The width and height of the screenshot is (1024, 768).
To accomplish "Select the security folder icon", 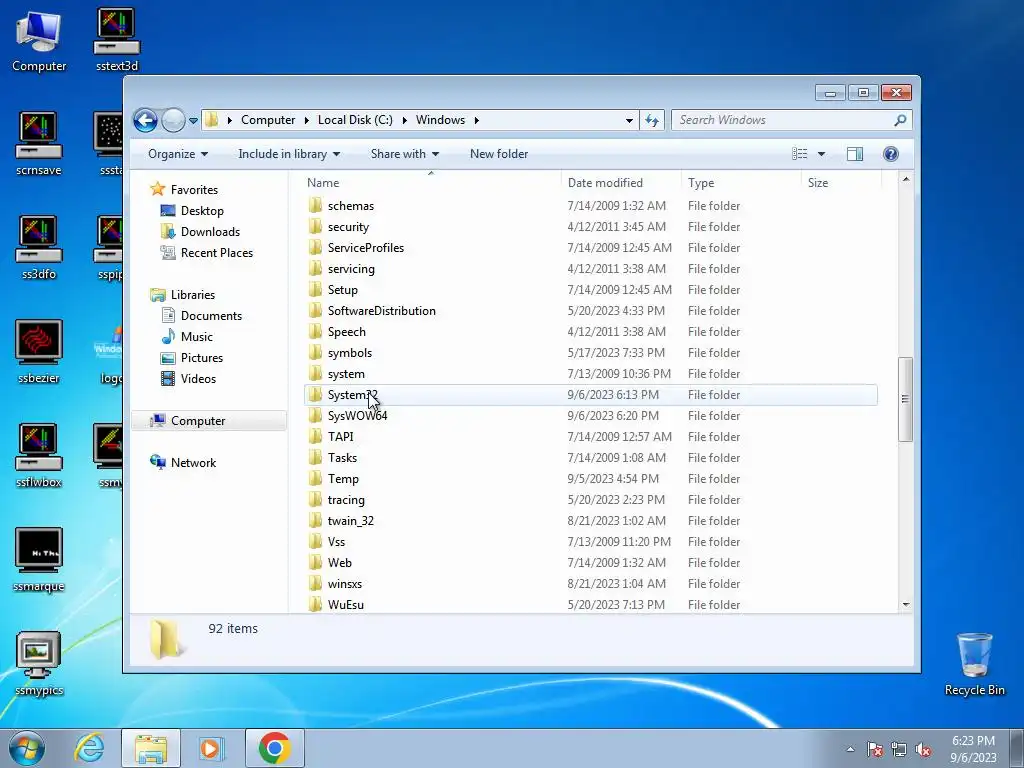I will 315,227.
